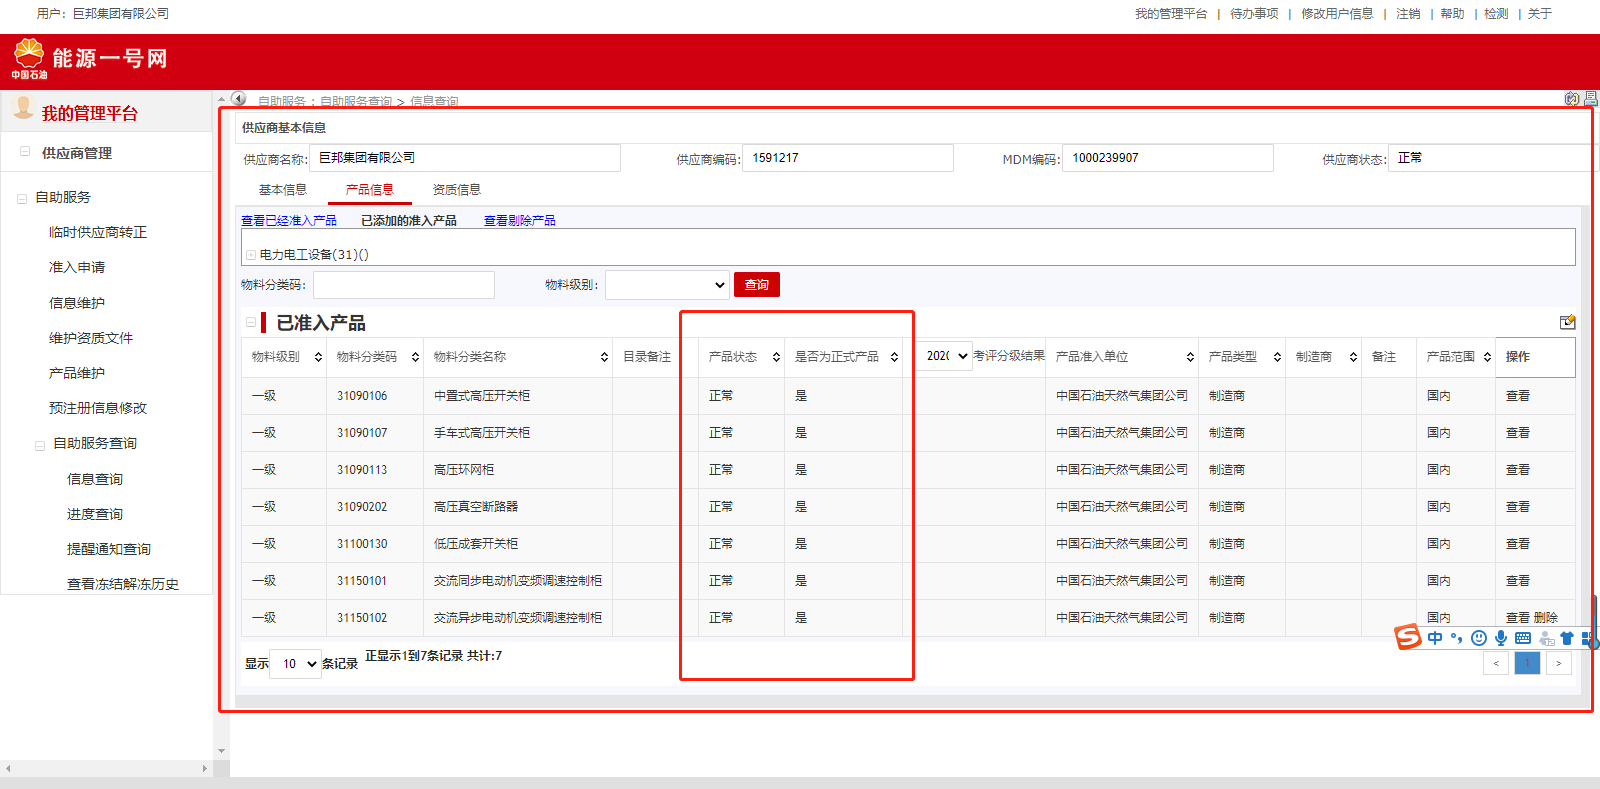Open the IME soft keyboard icon
This screenshot has height=789, width=1600.
pos(1523,638)
